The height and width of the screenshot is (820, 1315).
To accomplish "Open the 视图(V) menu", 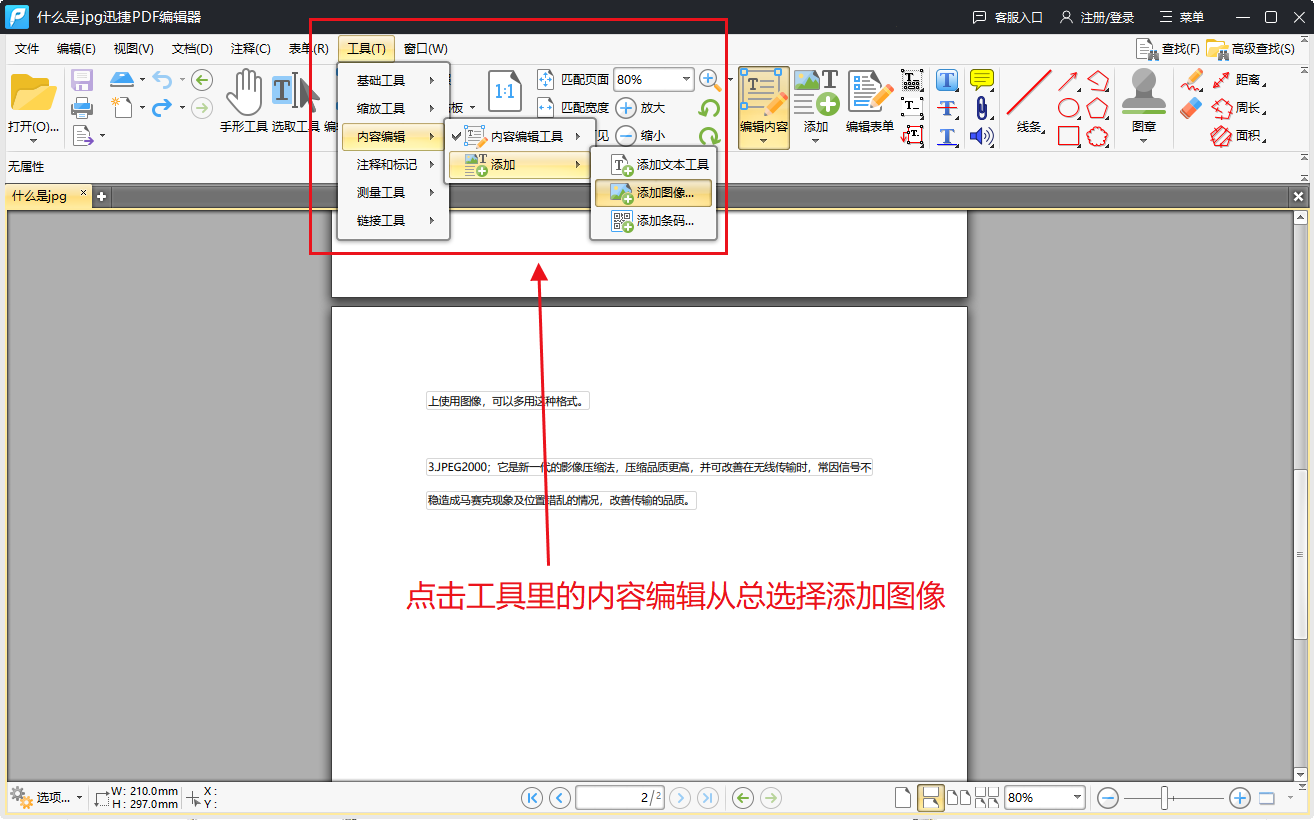I will click(133, 48).
